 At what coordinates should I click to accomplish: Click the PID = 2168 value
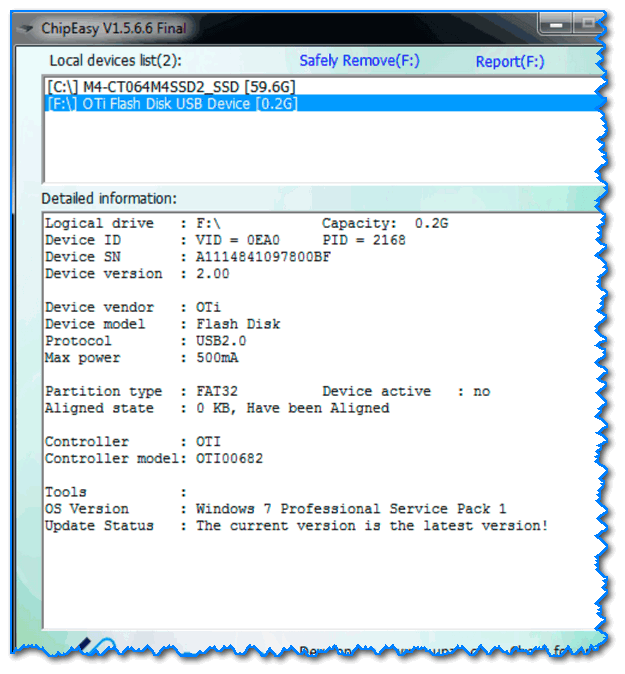coord(364,240)
